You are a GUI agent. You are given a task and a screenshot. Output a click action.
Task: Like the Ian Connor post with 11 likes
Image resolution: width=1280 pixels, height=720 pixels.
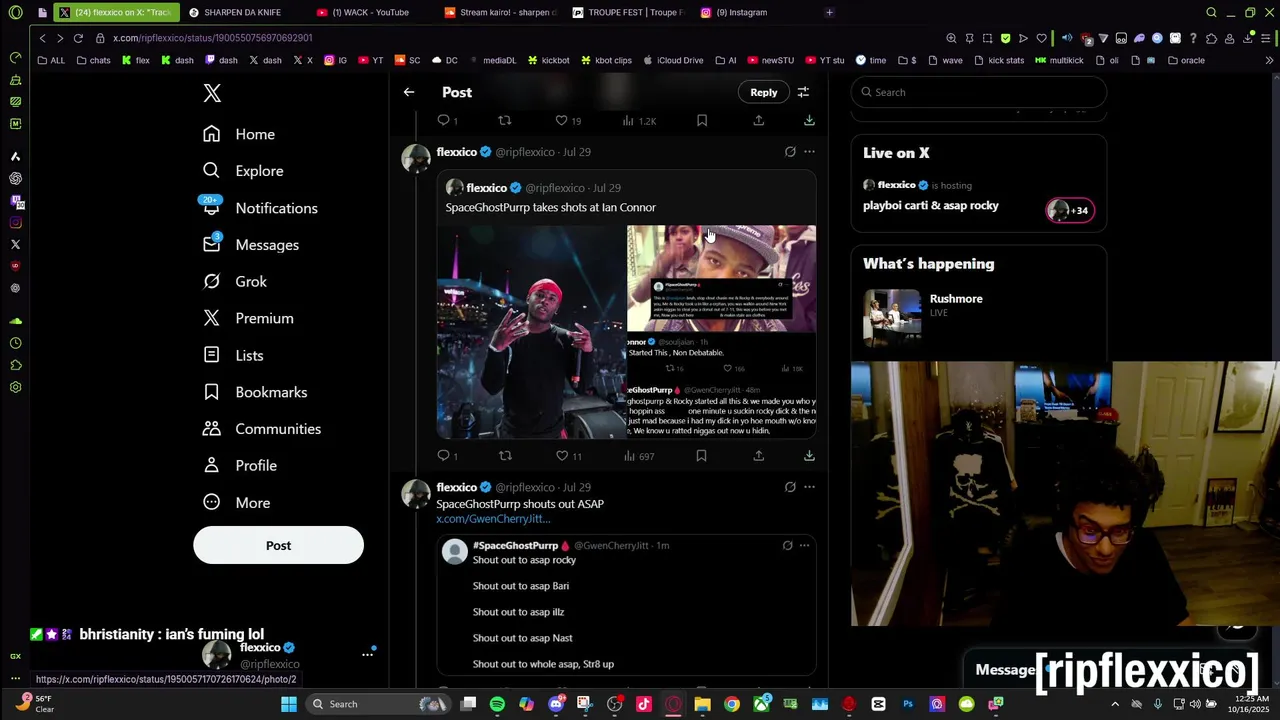pos(562,456)
